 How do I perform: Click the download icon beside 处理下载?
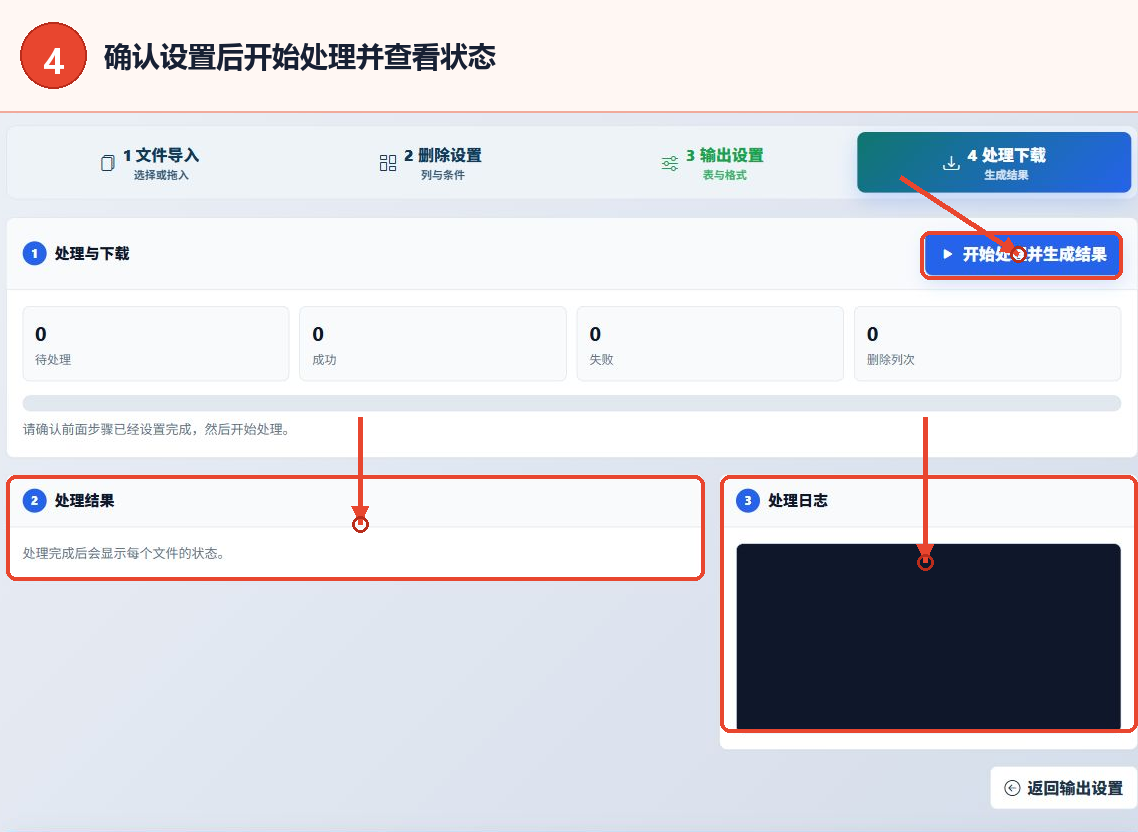(x=951, y=163)
